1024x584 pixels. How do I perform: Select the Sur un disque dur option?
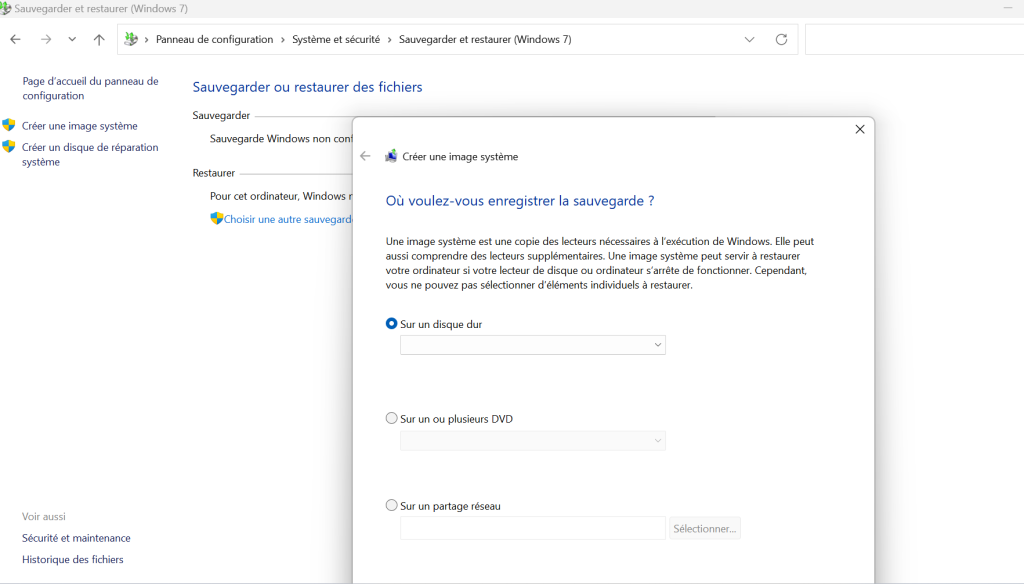[391, 323]
